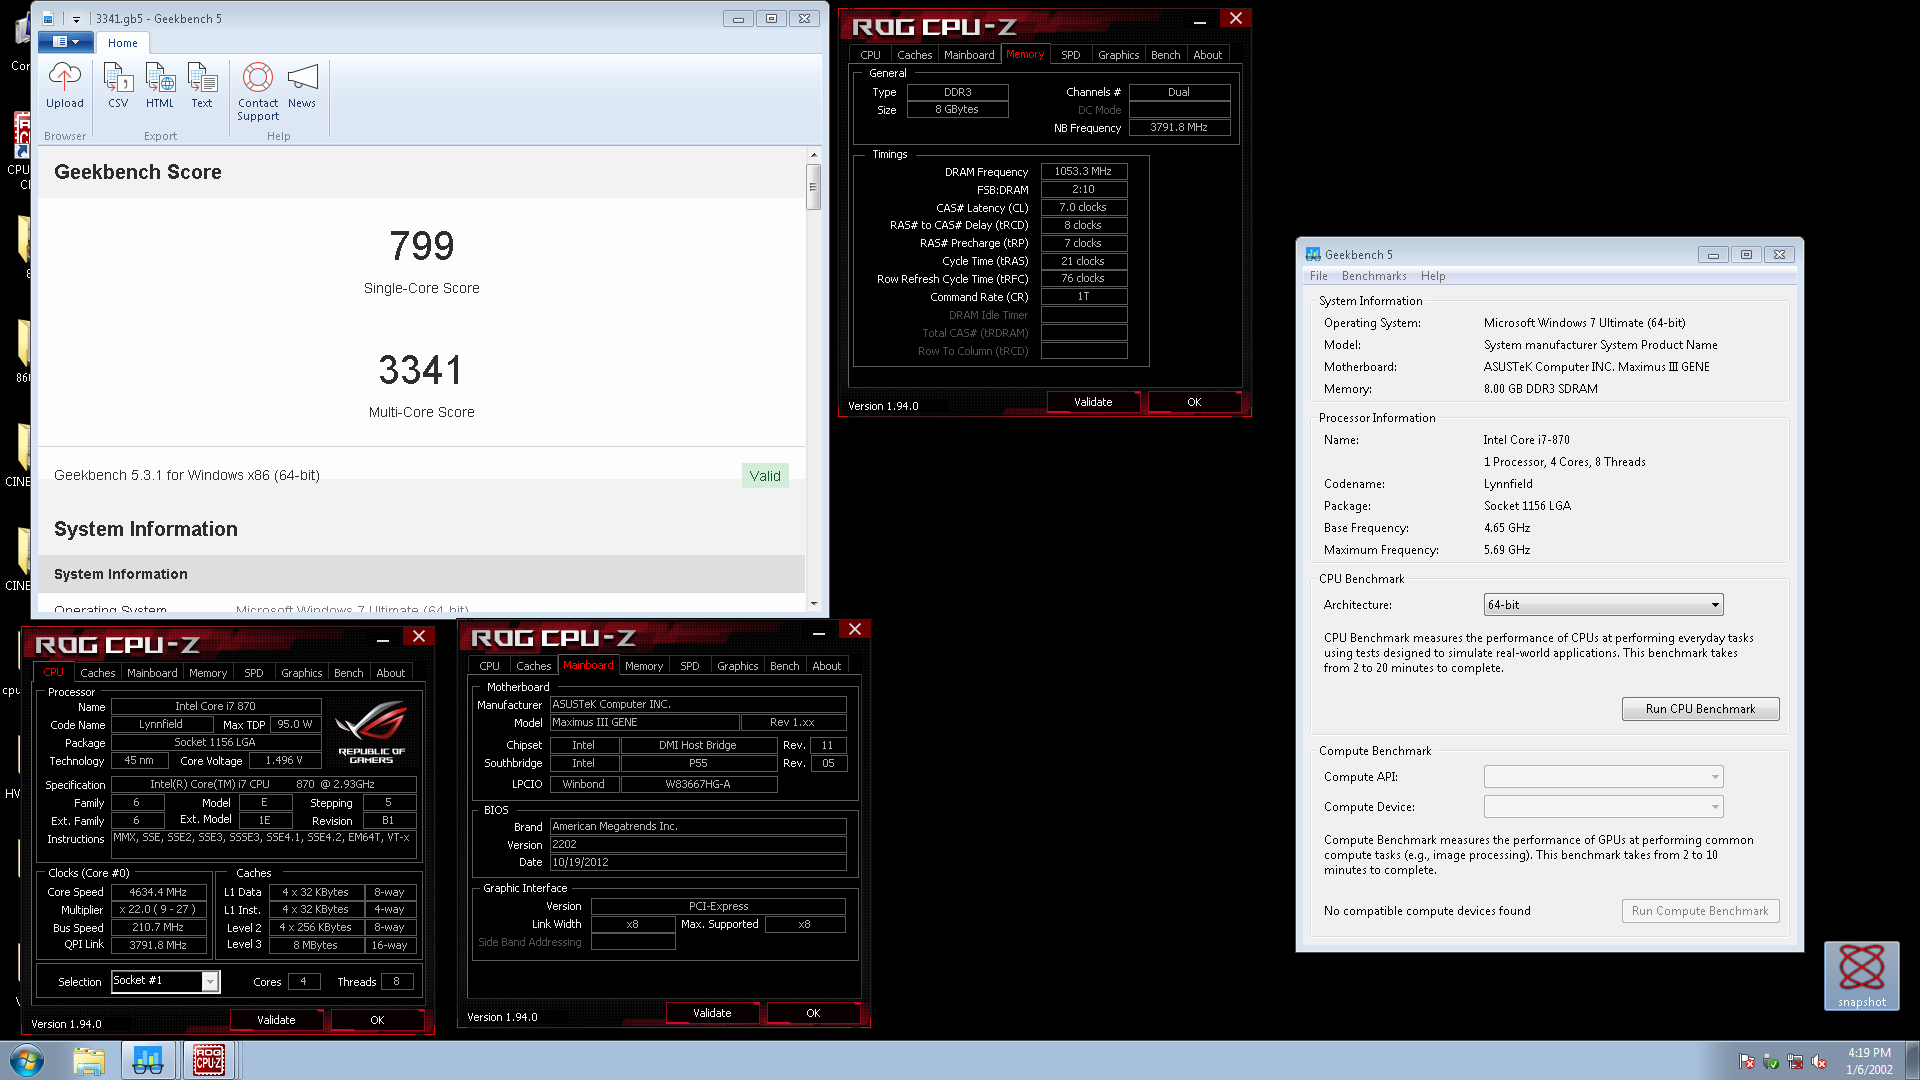Show the taskbar clock and date
The width and height of the screenshot is (1920, 1080).
click(x=1869, y=1061)
